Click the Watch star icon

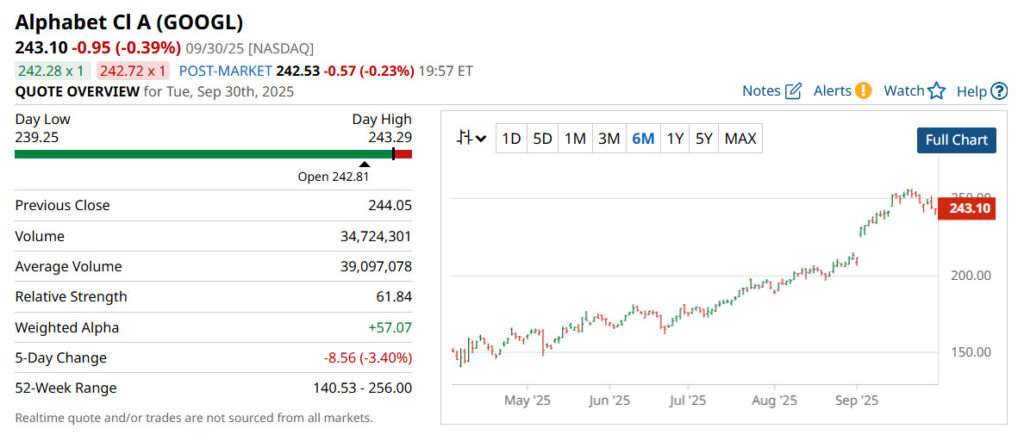[936, 91]
